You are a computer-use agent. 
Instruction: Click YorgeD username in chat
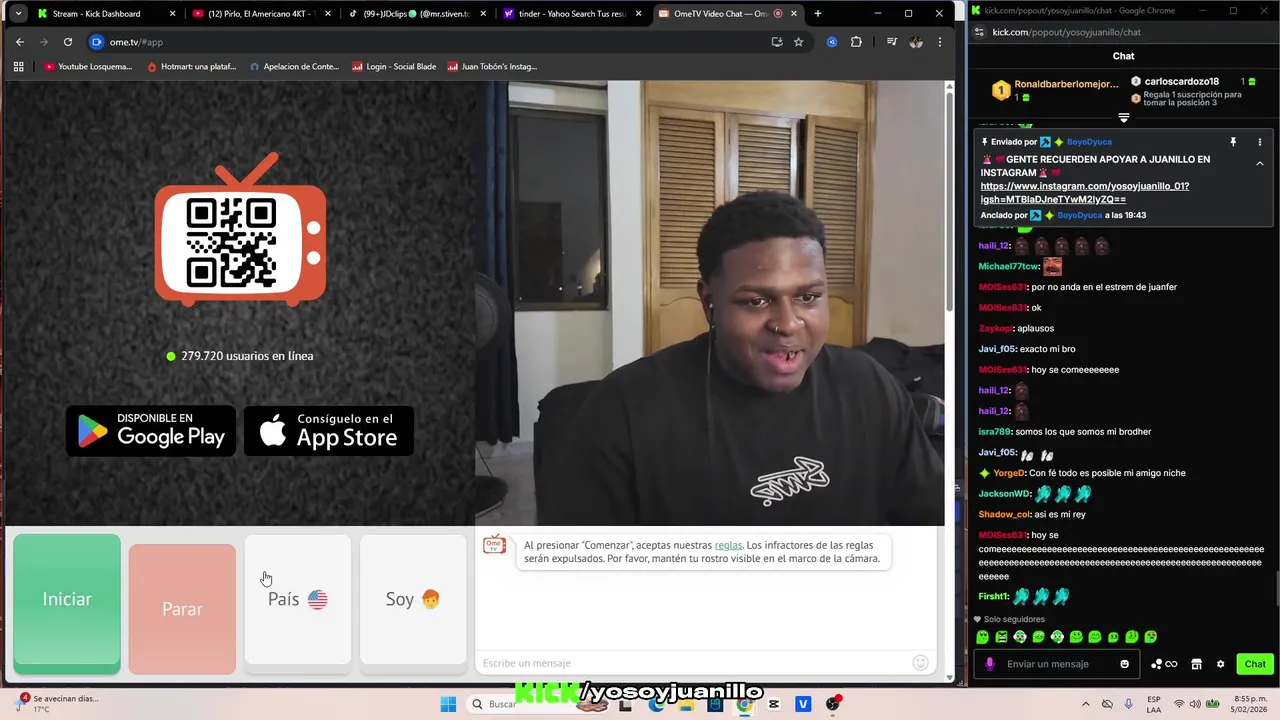(1009, 473)
